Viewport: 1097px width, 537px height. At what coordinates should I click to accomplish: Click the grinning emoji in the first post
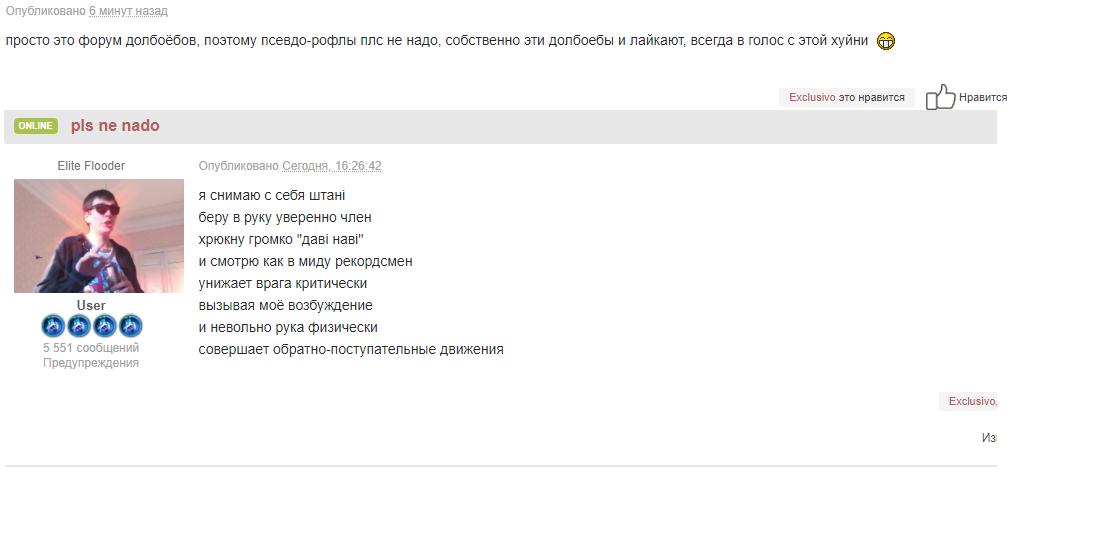coord(886,41)
